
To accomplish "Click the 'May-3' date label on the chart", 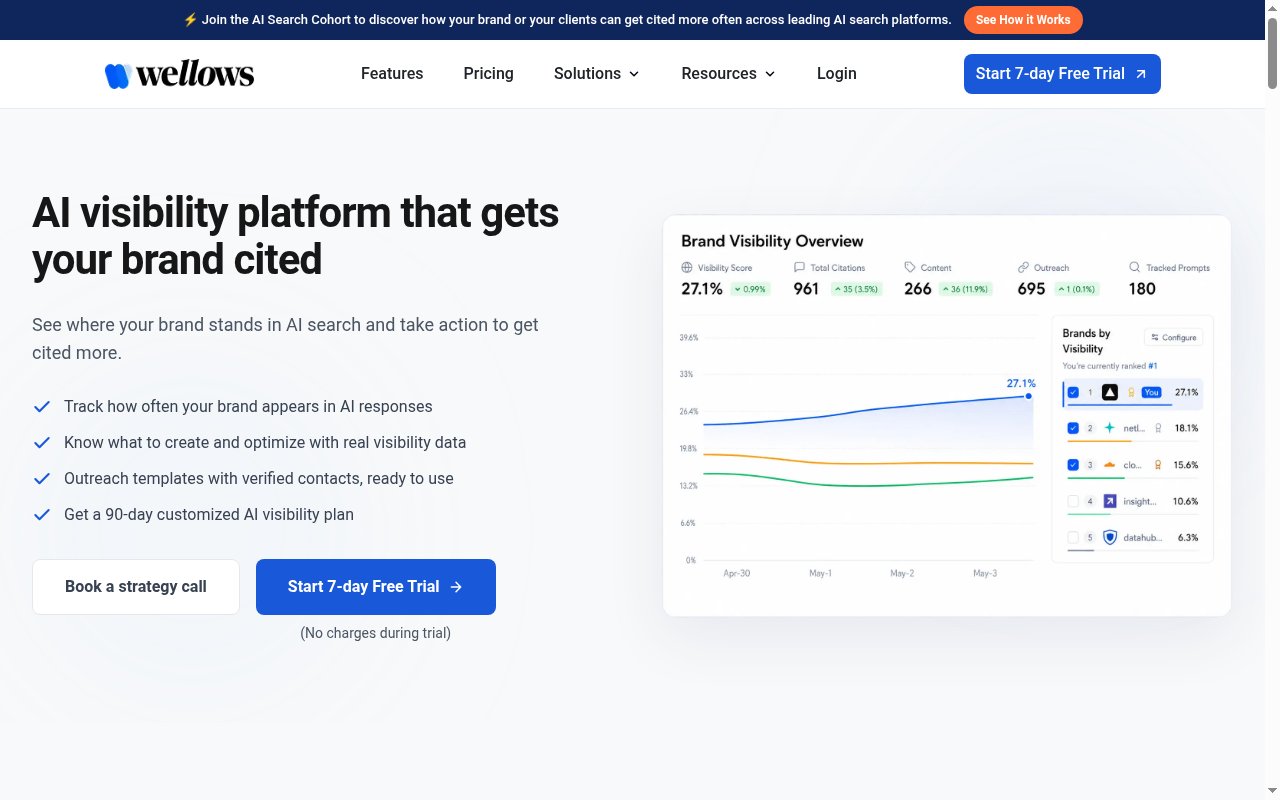I will click(x=985, y=573).
